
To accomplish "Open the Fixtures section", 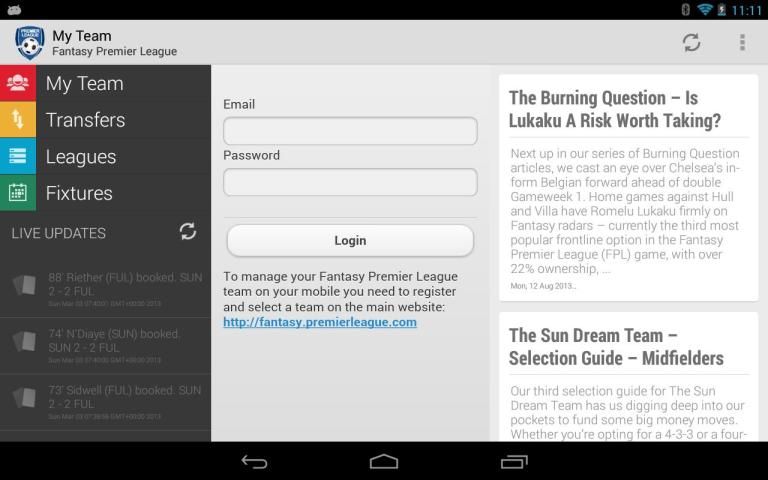I will coord(79,193).
